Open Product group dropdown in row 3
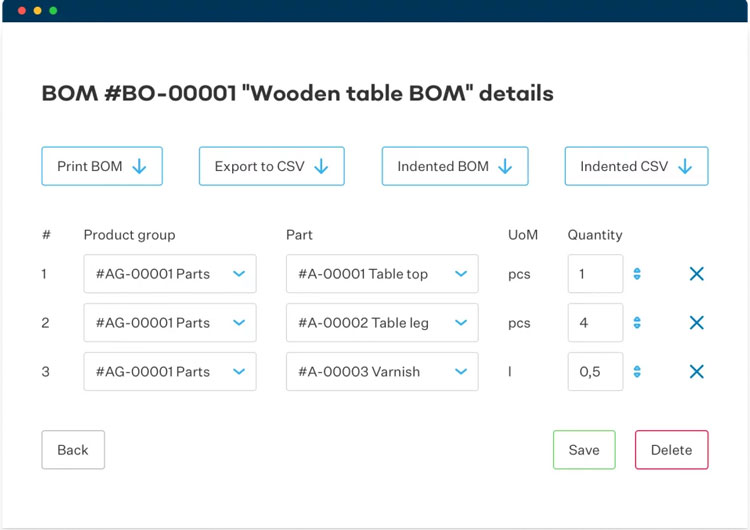This screenshot has width=750, height=530. 170,372
